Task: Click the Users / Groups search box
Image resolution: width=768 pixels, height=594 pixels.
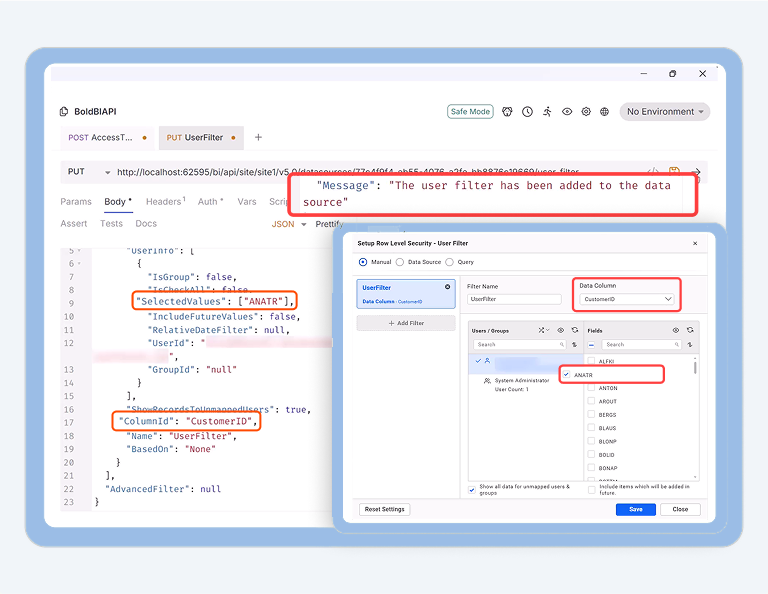Action: [x=519, y=345]
